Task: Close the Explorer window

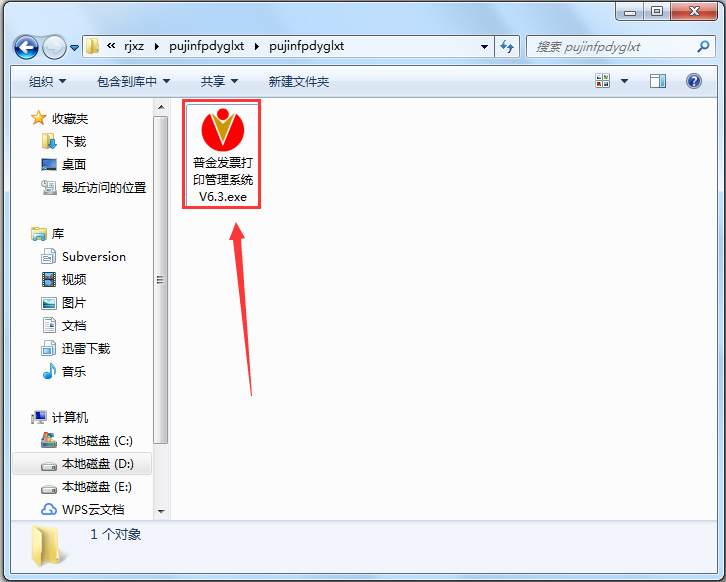Action: click(694, 12)
